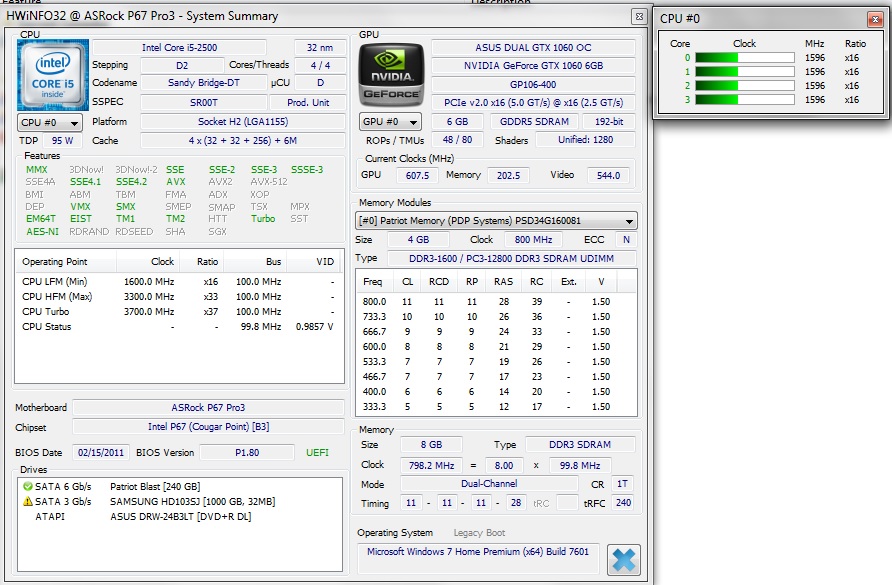This screenshot has height=585, width=892.
Task: Click the Intel Core i5-2500 name field
Action: coord(179,48)
